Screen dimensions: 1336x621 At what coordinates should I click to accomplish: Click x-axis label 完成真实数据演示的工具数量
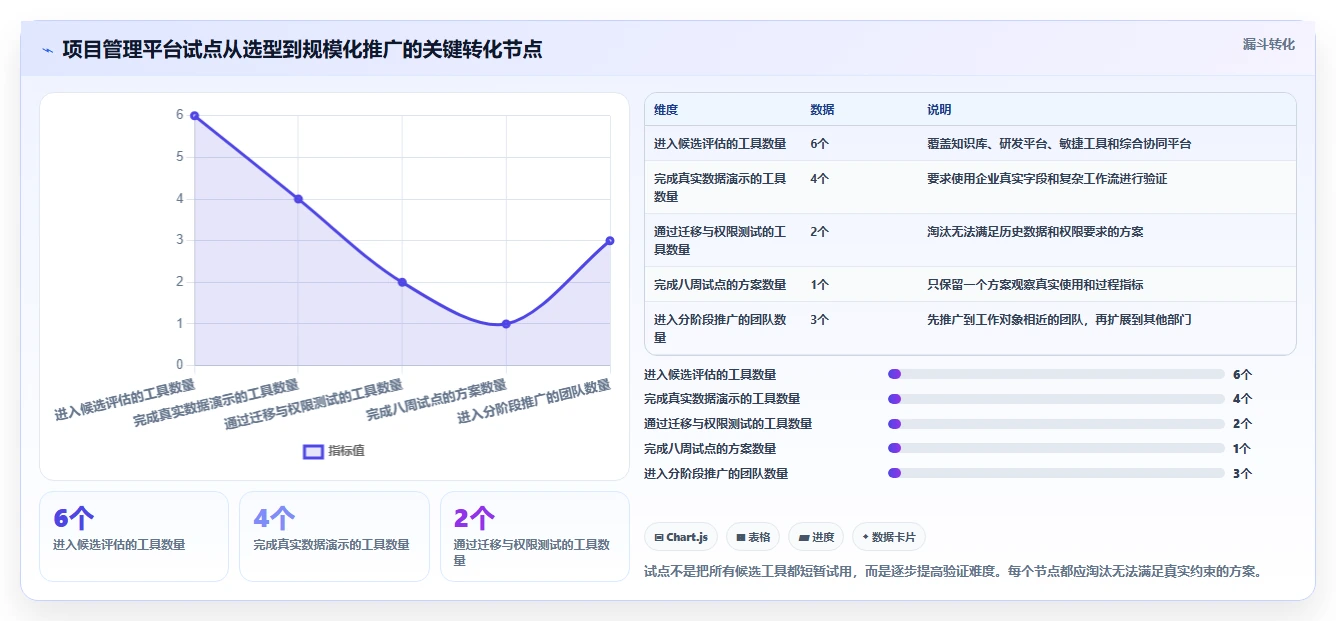pos(217,403)
